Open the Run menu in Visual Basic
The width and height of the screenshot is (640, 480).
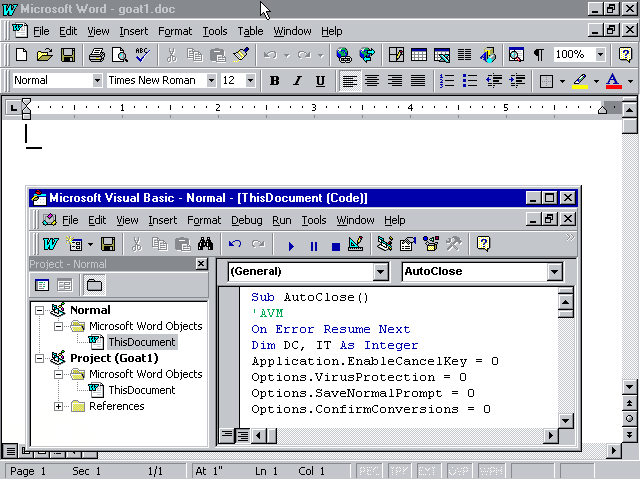click(x=282, y=220)
